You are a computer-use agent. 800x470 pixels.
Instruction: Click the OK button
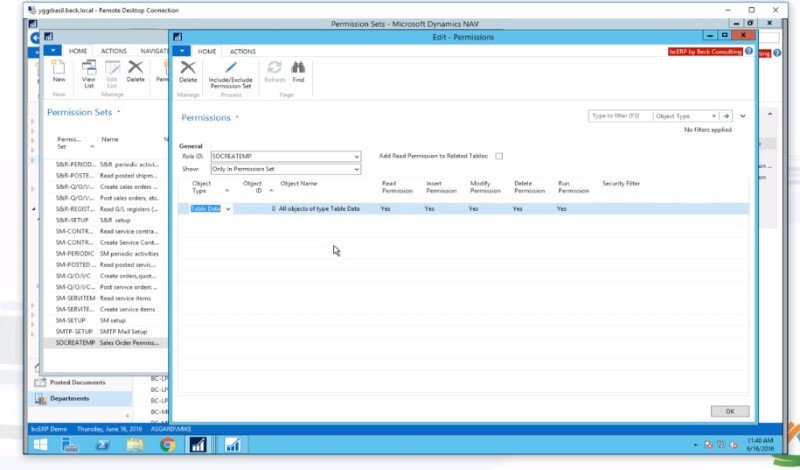pyautogui.click(x=729, y=411)
